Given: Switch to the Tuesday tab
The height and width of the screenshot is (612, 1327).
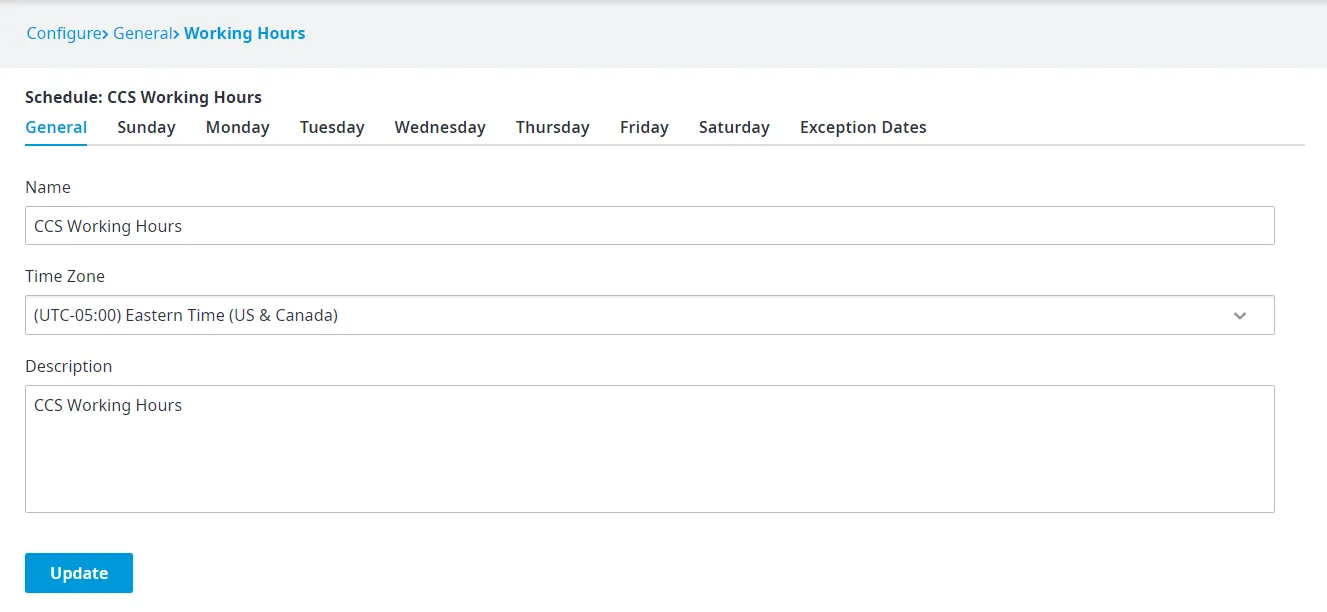Looking at the screenshot, I should pyautogui.click(x=332, y=127).
